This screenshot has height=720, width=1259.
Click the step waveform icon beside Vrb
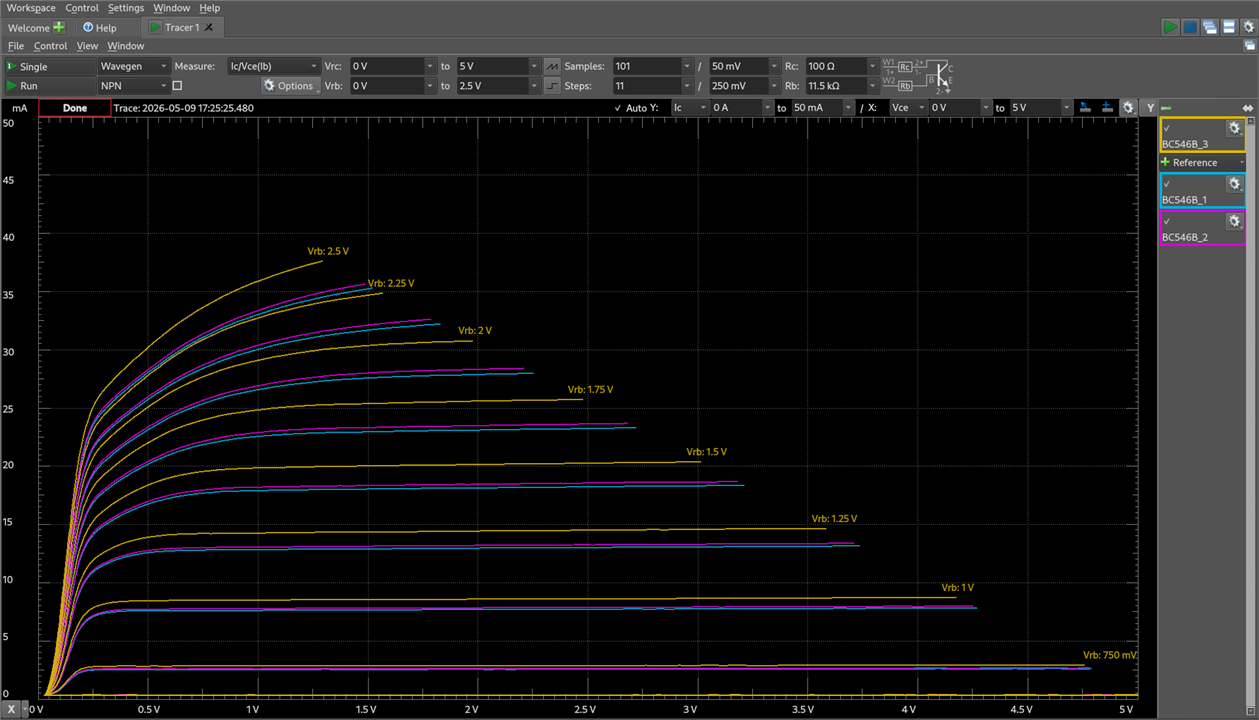coord(552,86)
